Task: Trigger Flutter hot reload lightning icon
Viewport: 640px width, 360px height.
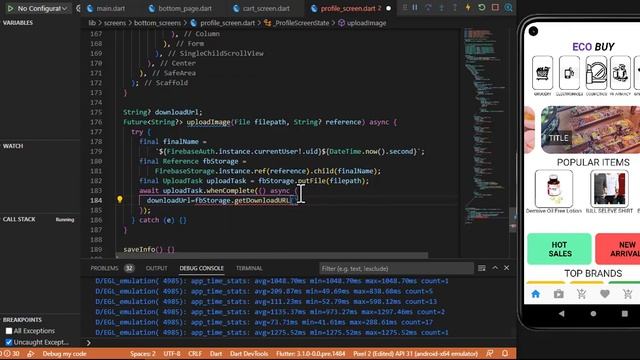Action: (x=468, y=7)
